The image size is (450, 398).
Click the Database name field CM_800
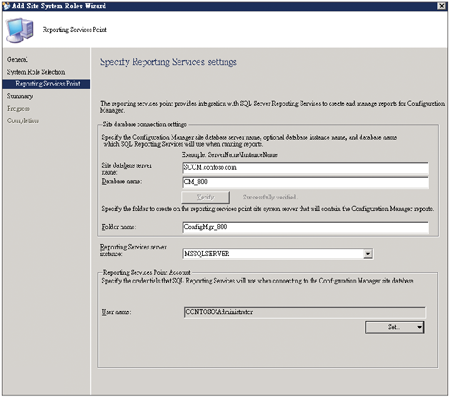click(x=305, y=182)
